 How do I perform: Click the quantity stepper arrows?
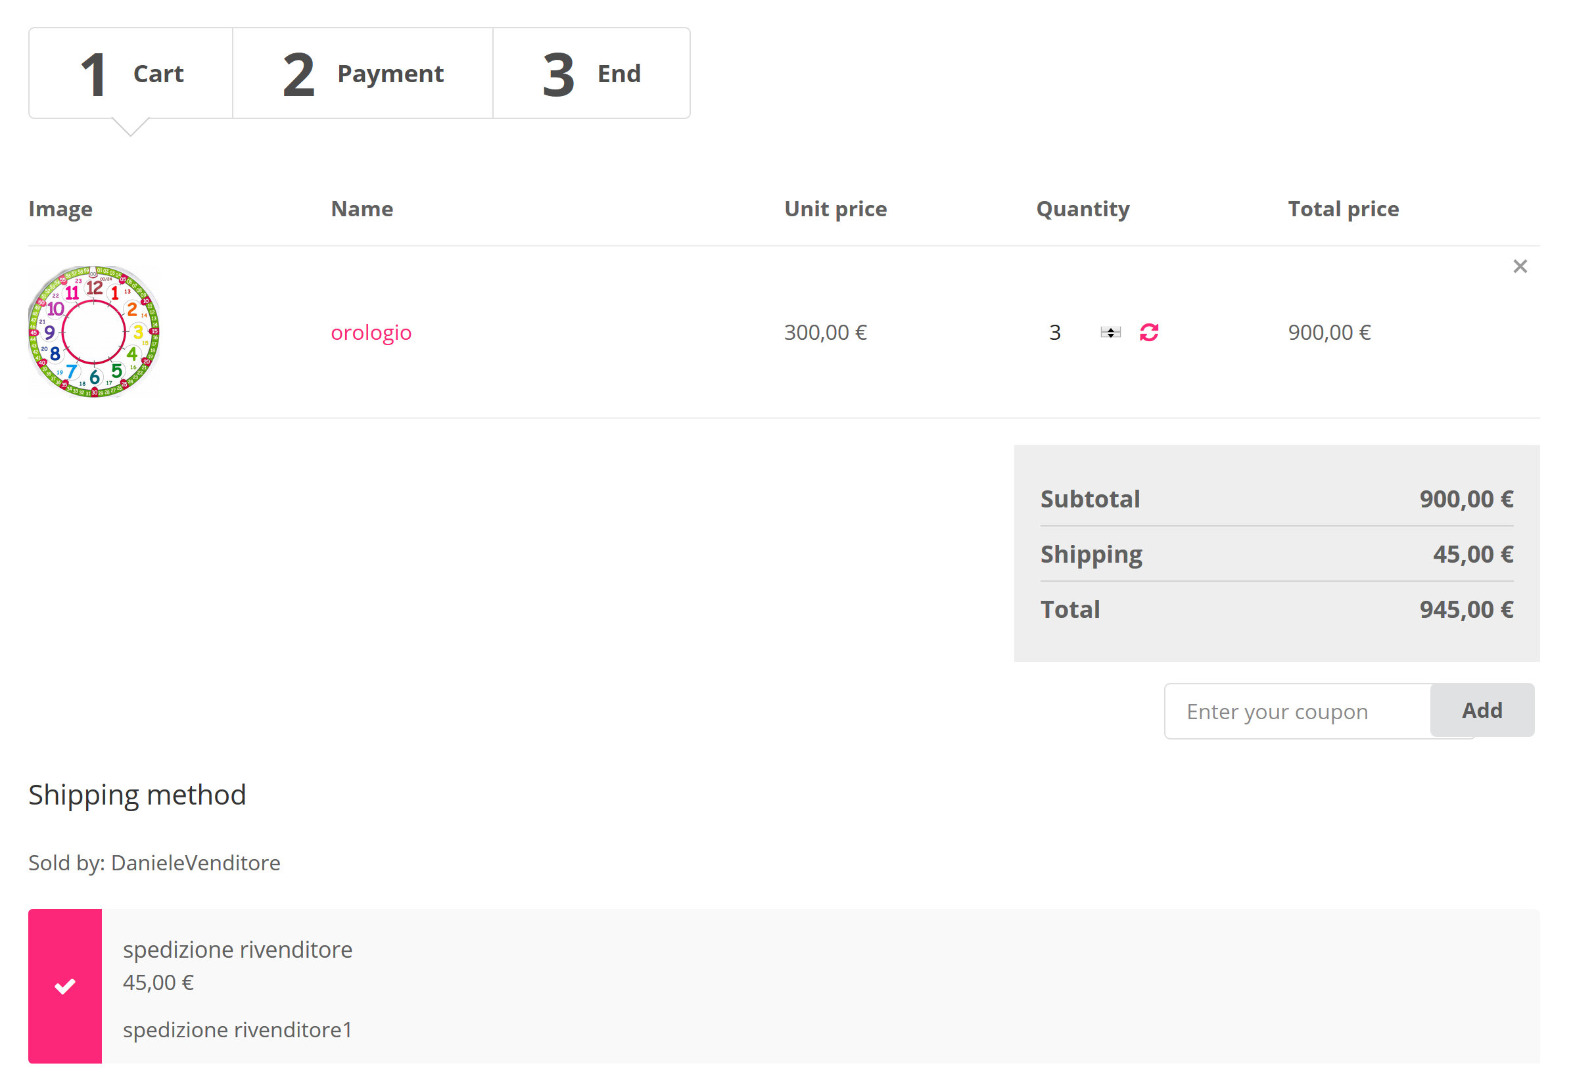(1111, 332)
